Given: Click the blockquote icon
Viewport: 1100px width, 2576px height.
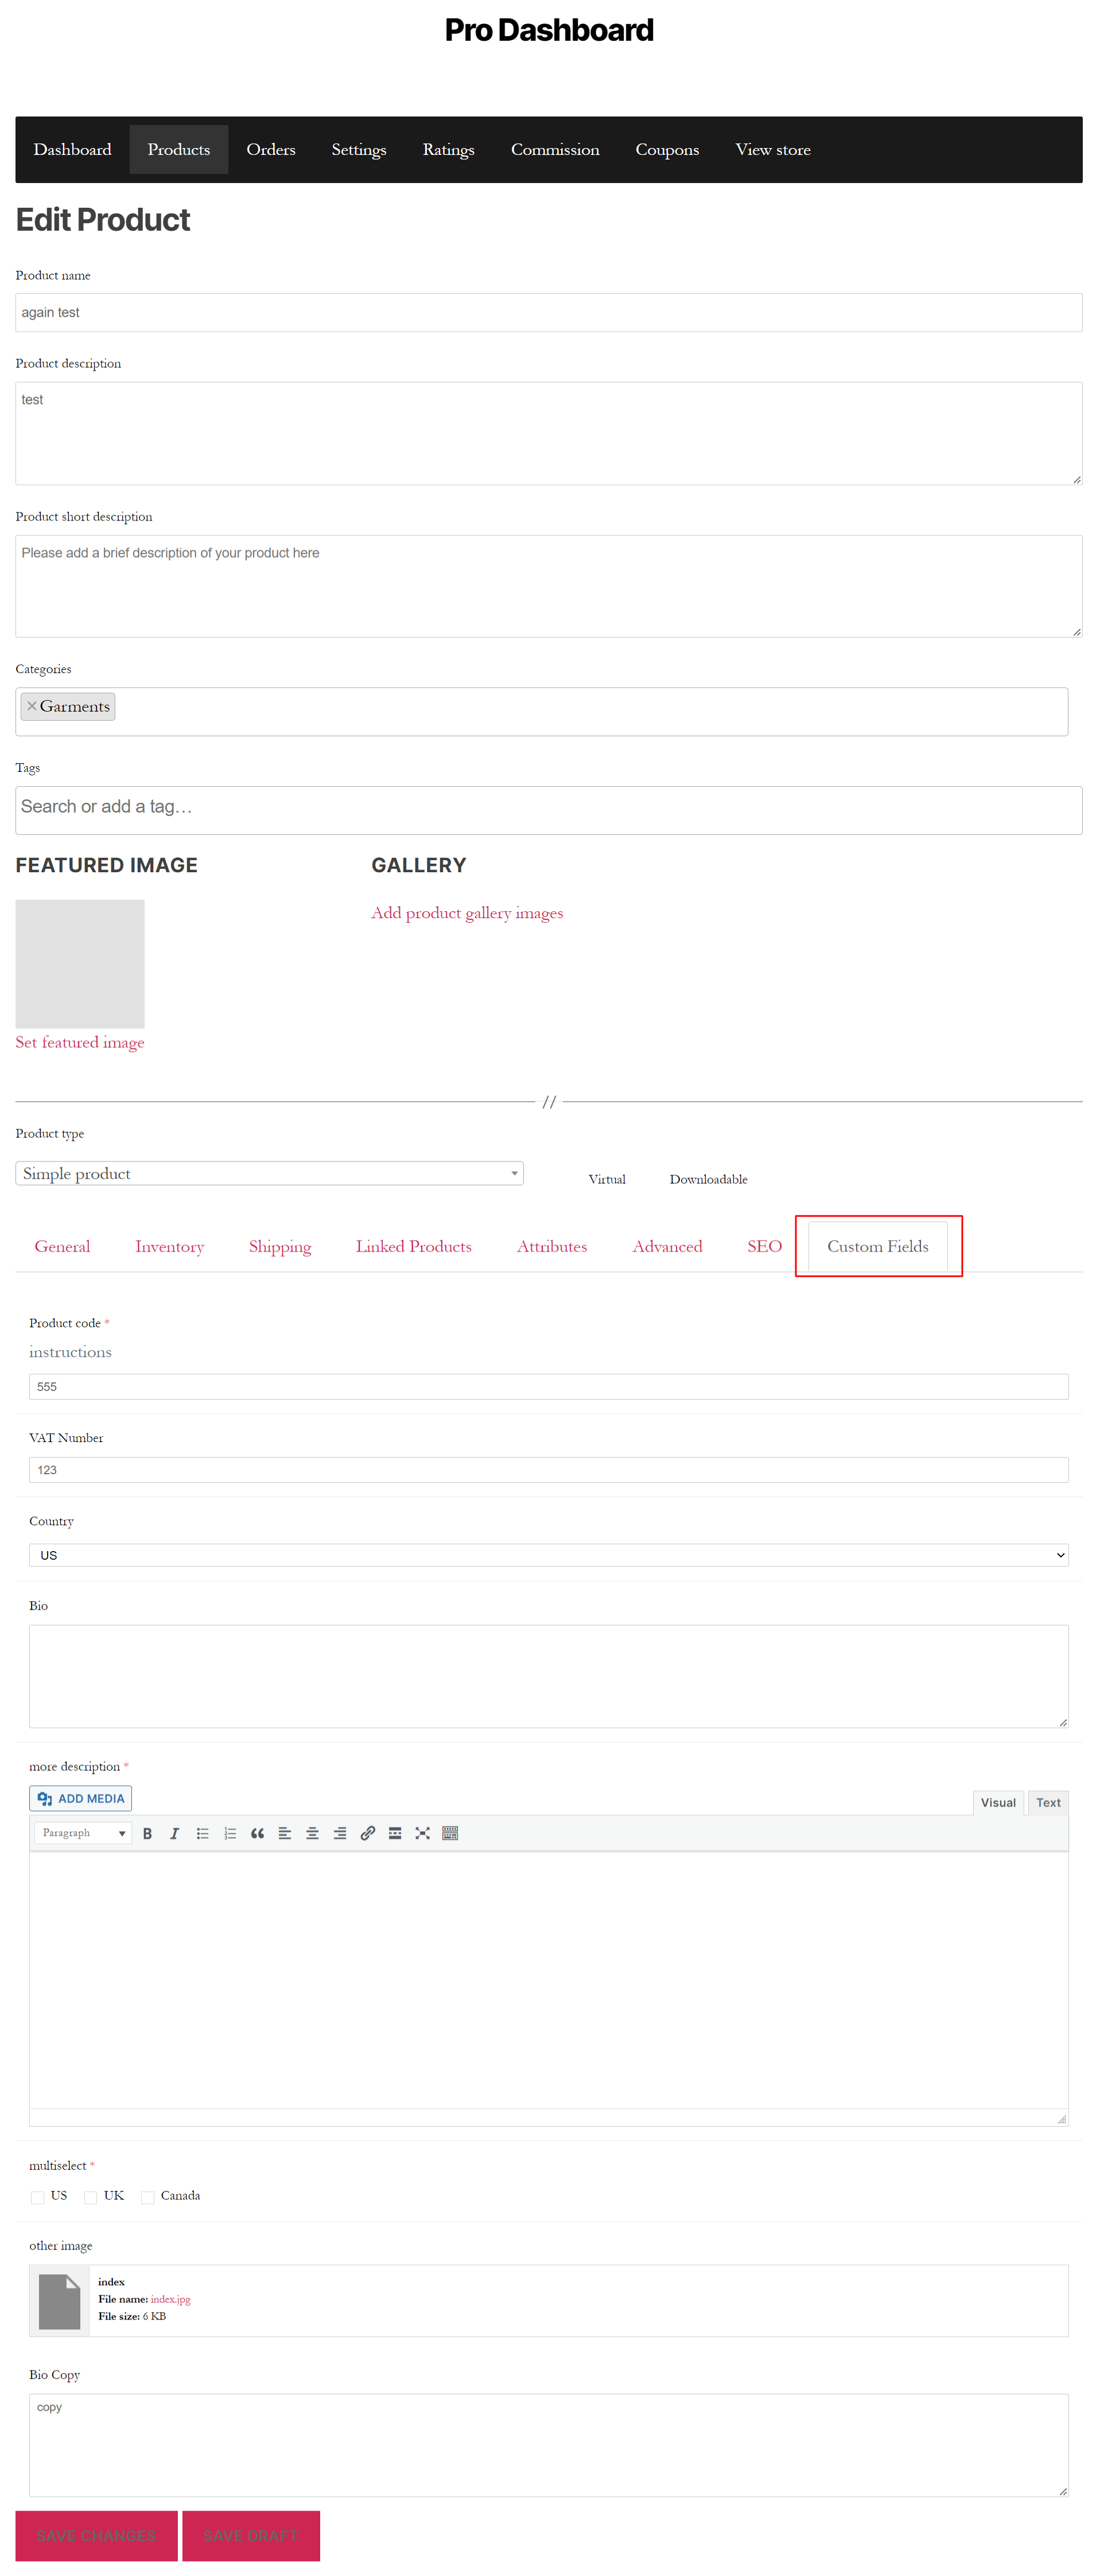Looking at the screenshot, I should pos(257,1833).
